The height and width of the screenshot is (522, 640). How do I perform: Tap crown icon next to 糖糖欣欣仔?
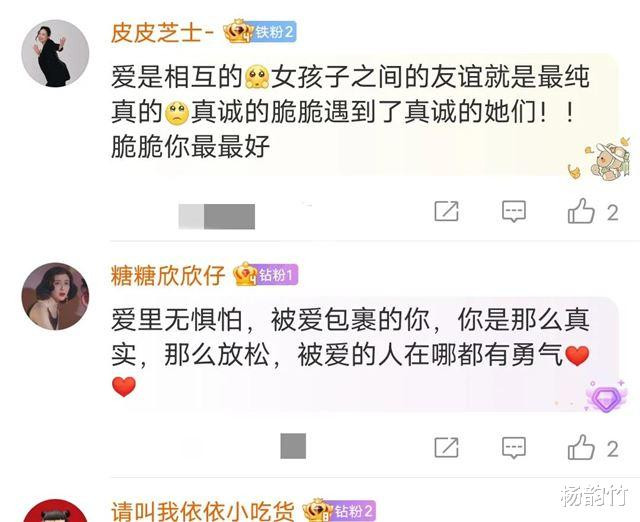(245, 274)
